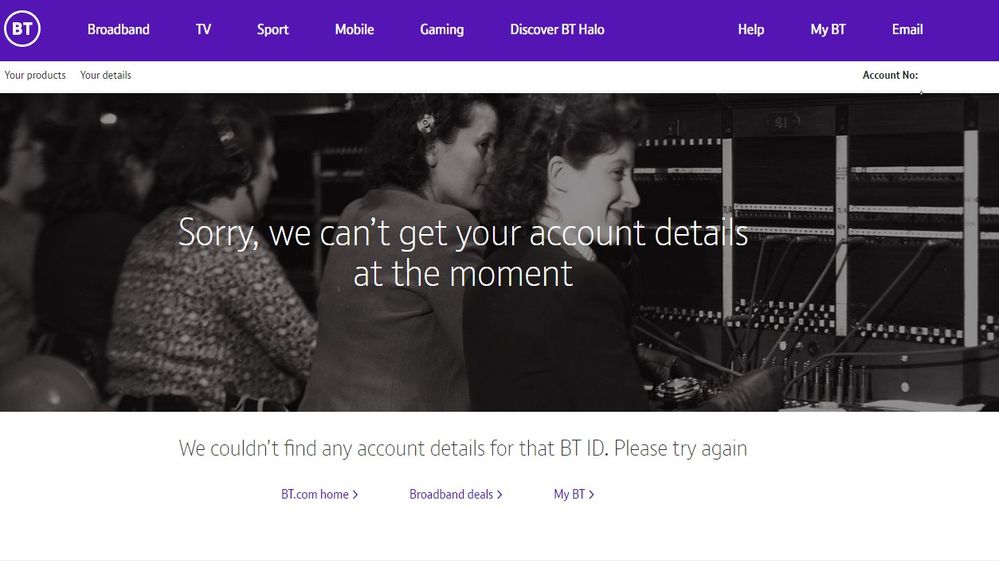Click chevron next to BT.com home

pos(356,494)
